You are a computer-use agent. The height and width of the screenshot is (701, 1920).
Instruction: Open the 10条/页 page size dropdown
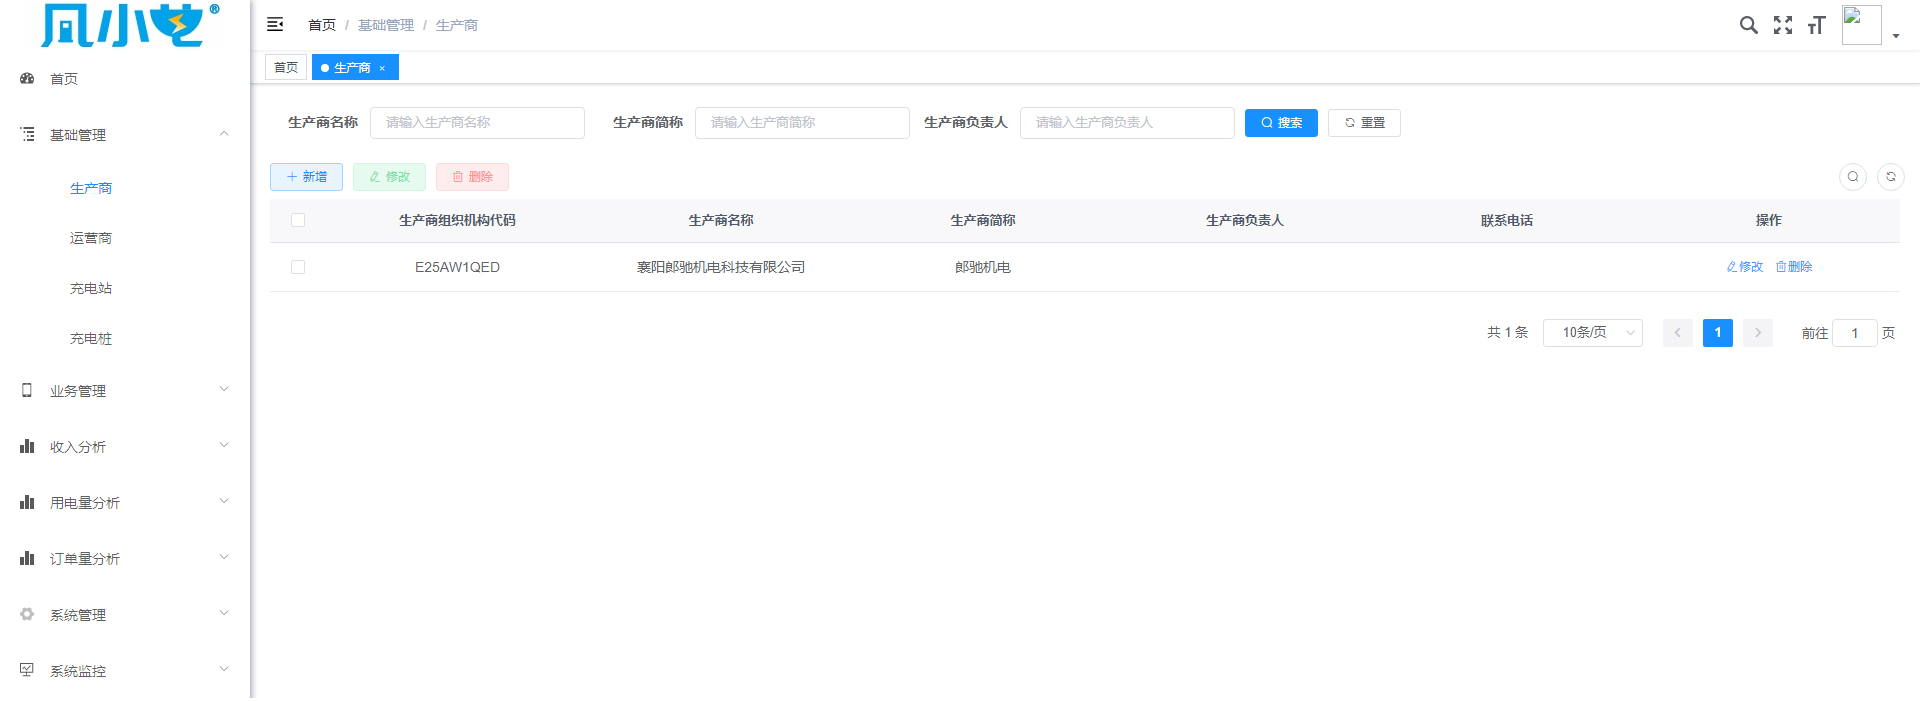pyautogui.click(x=1592, y=333)
